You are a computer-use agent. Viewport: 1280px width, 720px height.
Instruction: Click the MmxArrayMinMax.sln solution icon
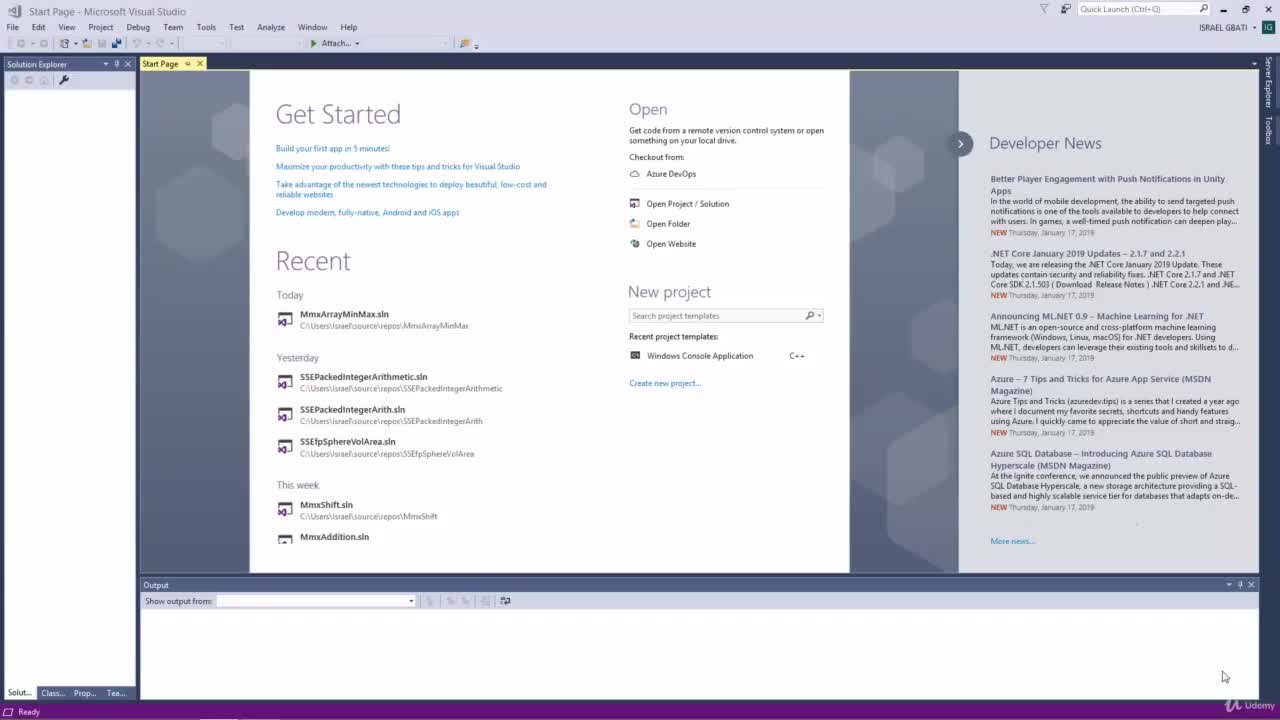pyautogui.click(x=285, y=320)
